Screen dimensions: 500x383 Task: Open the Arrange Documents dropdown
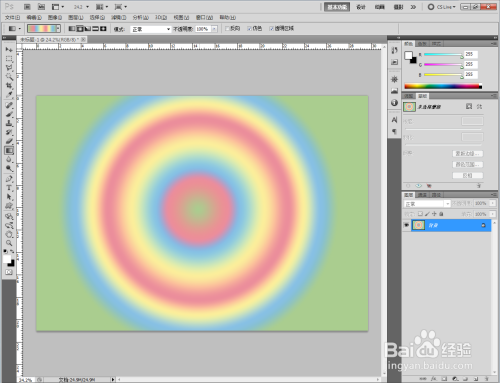click(102, 7)
